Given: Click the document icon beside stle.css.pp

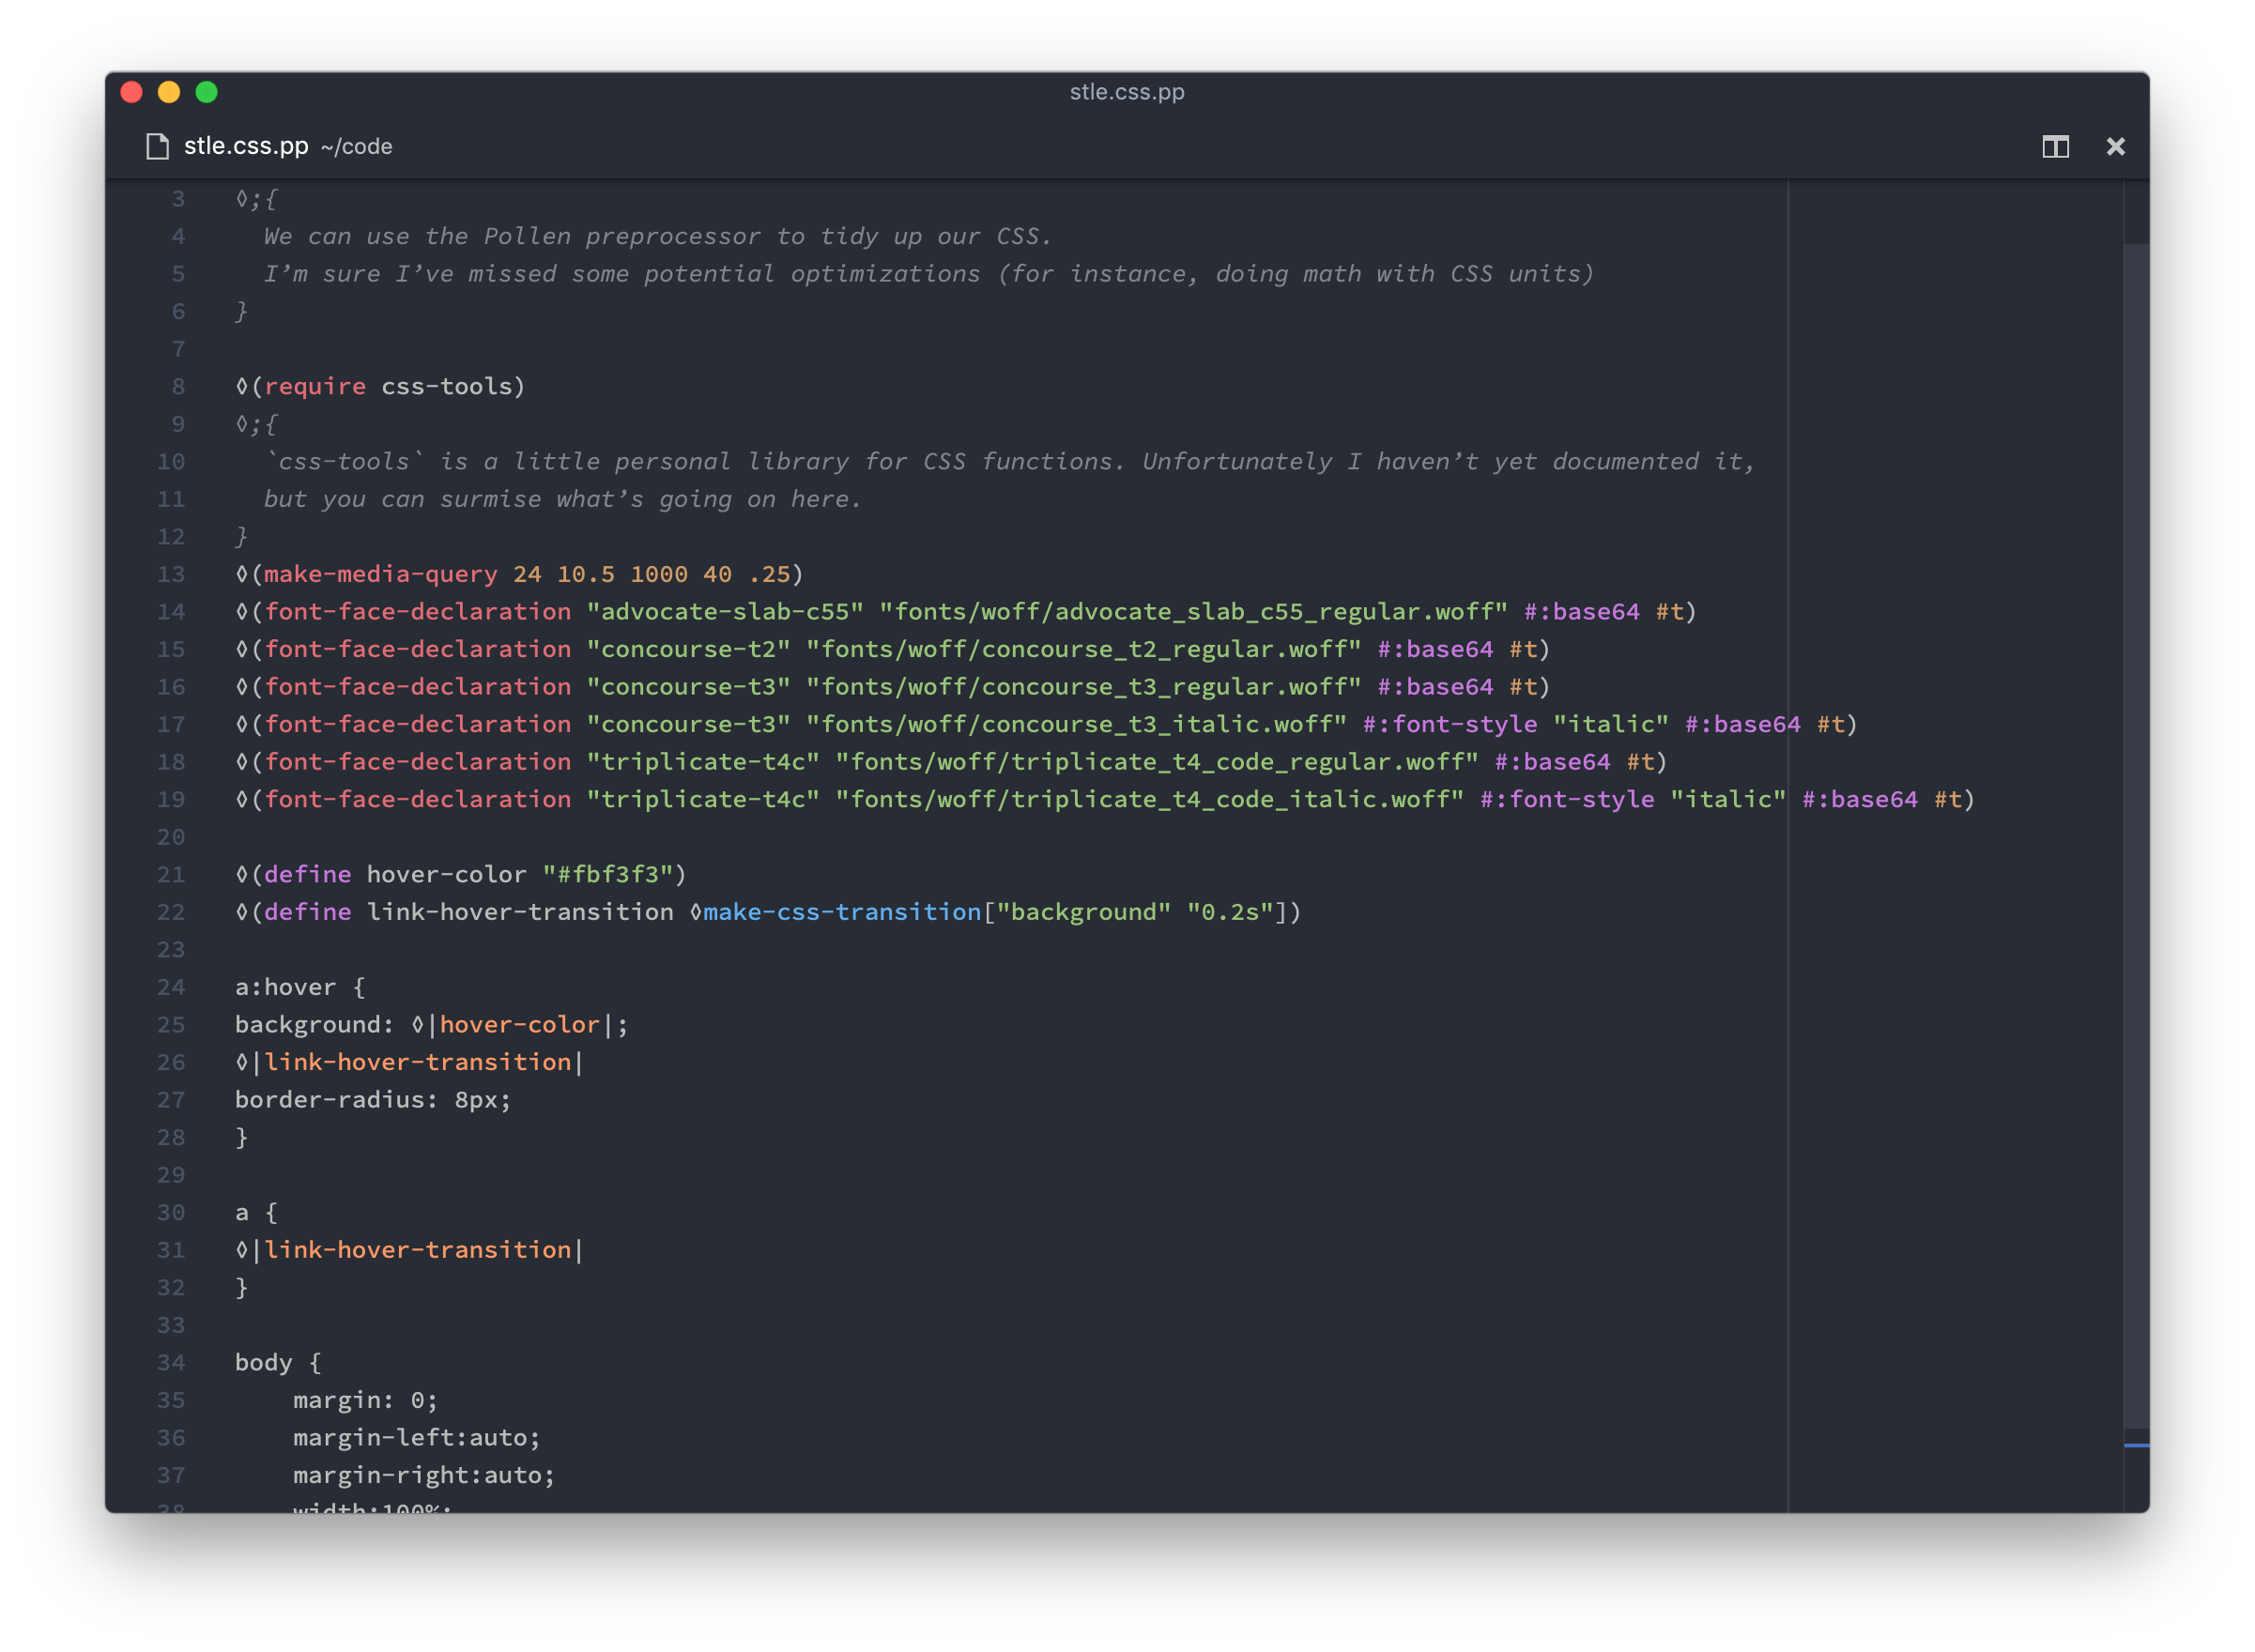Looking at the screenshot, I should (x=157, y=147).
